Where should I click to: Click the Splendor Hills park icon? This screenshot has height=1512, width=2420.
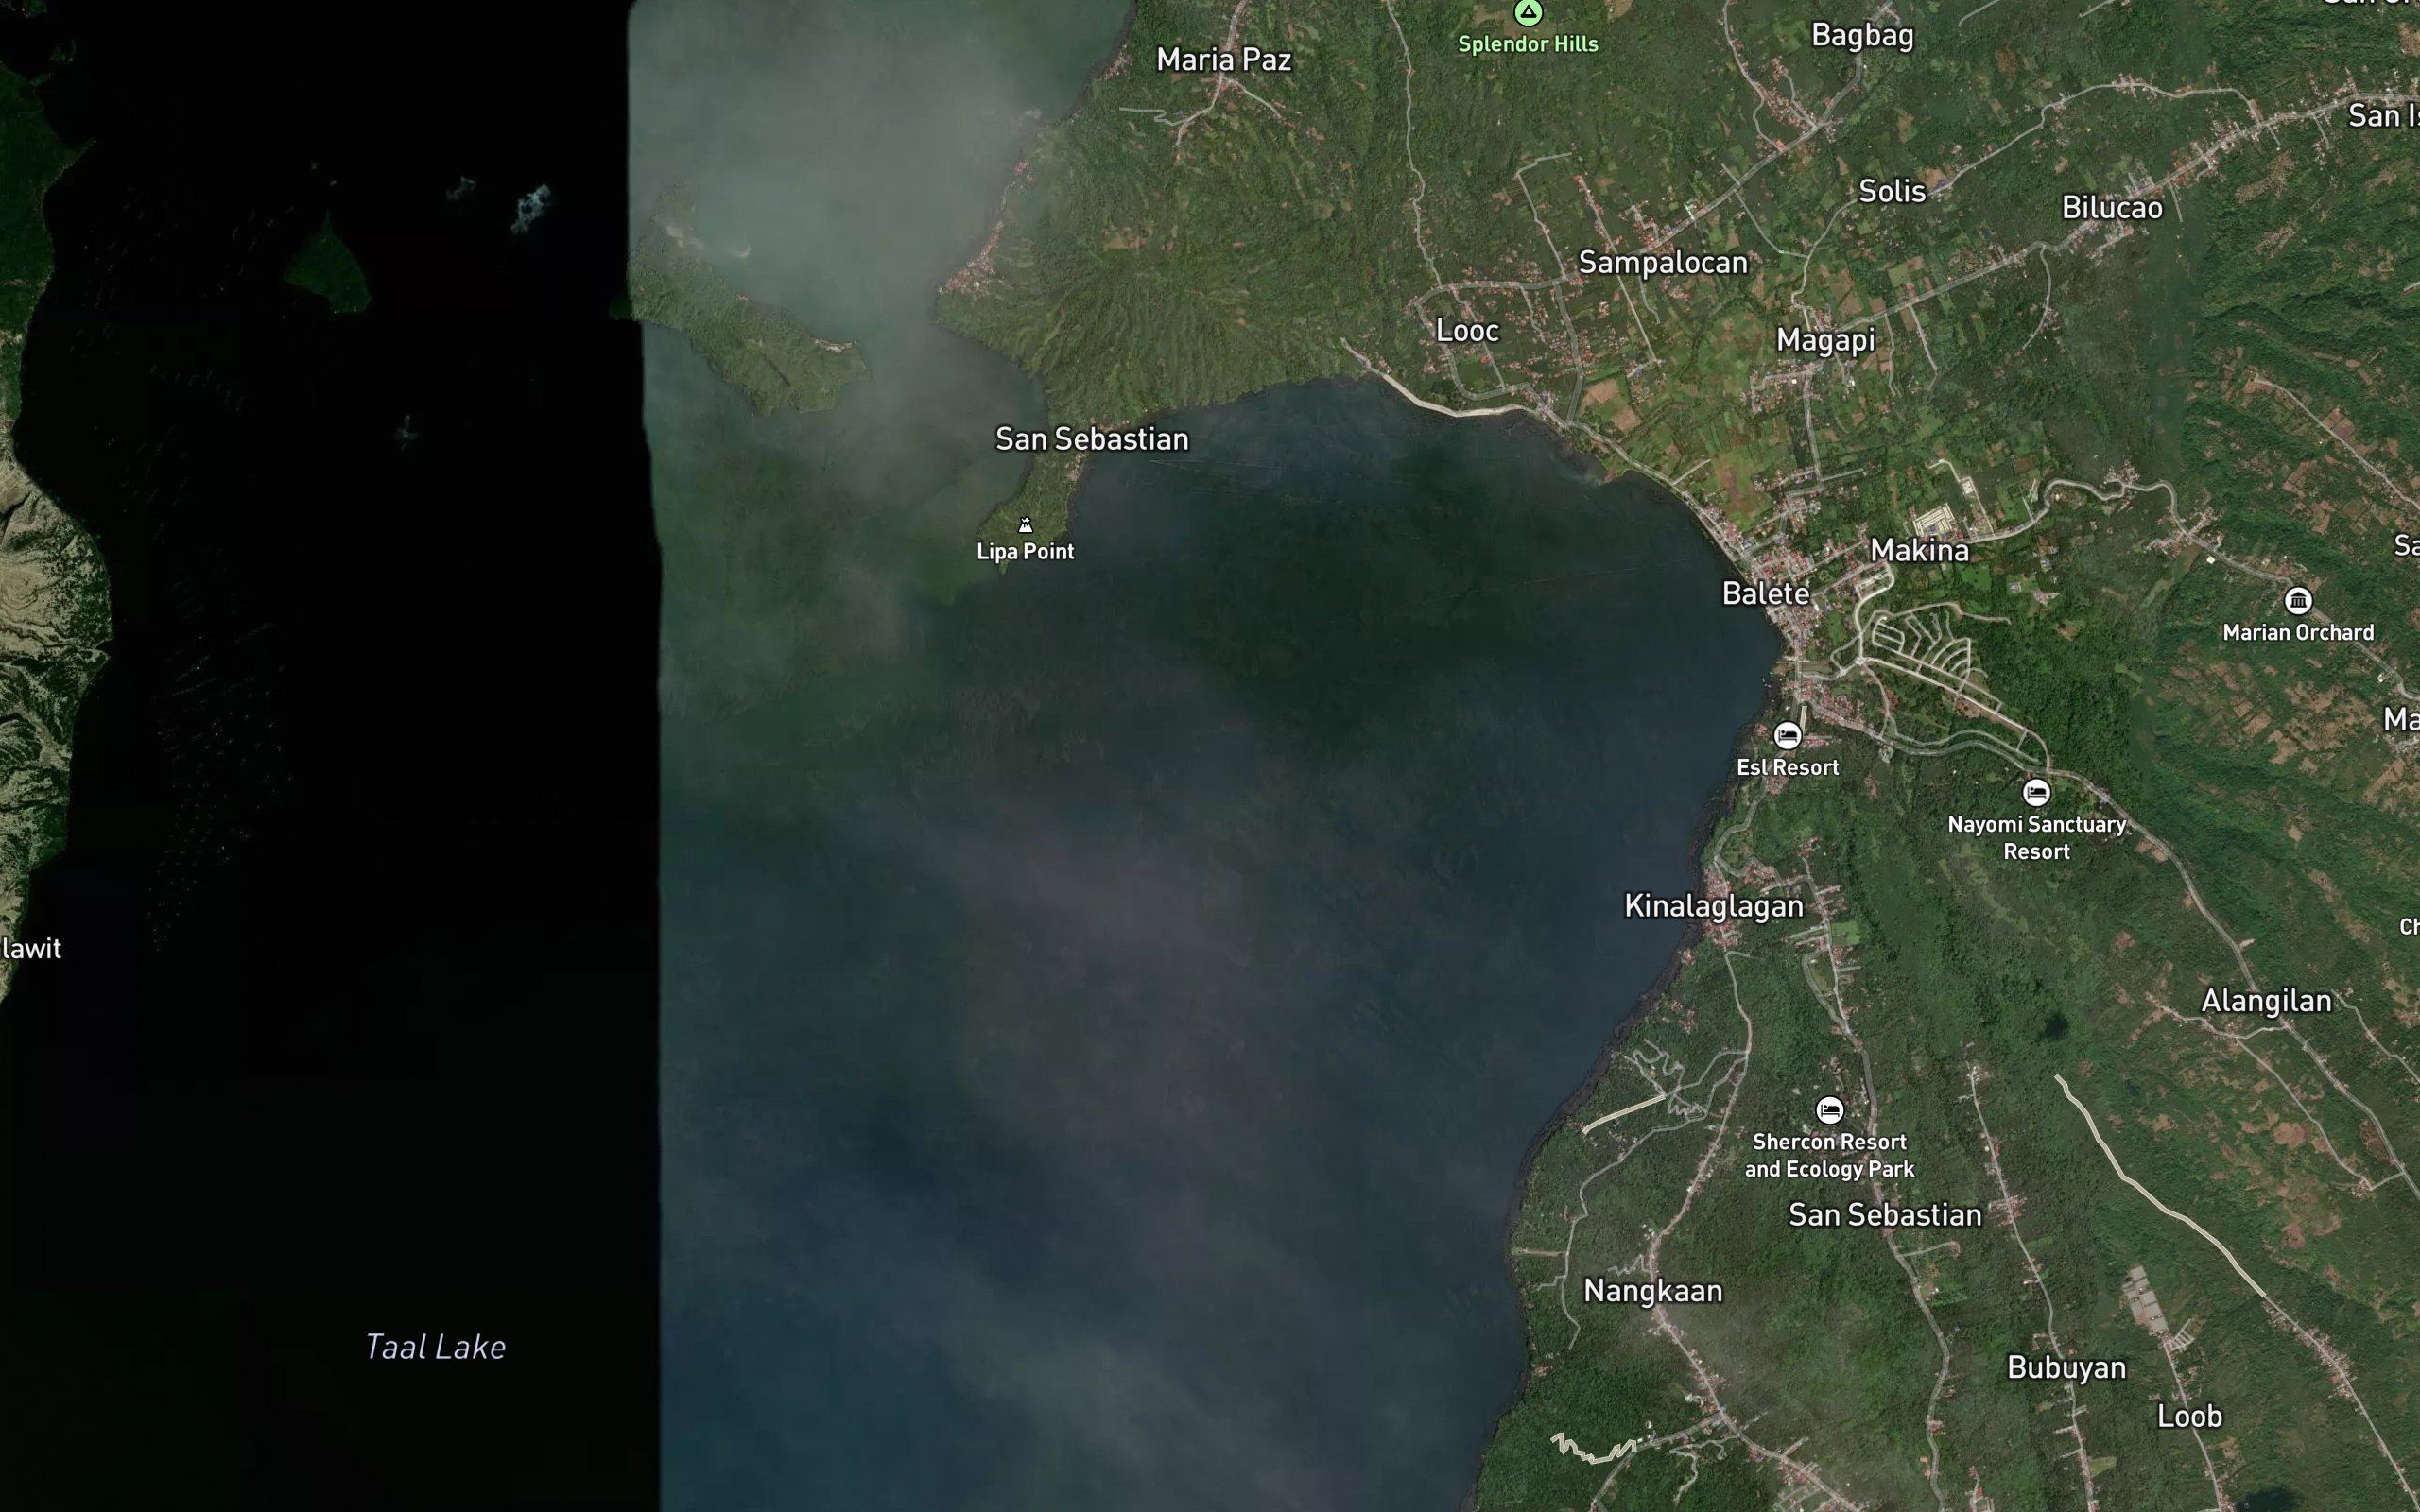(x=1528, y=11)
